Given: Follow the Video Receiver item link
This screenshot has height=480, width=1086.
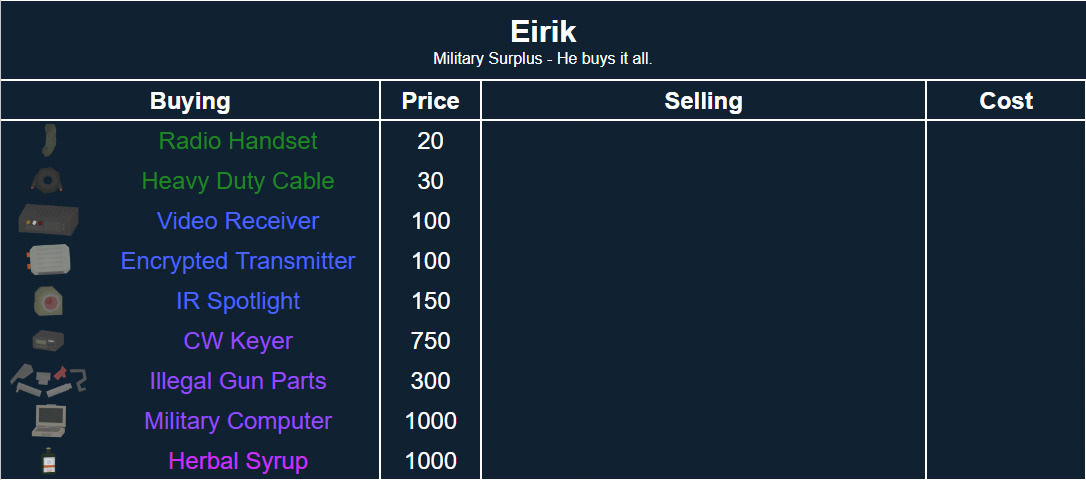Looking at the screenshot, I should point(238,221).
